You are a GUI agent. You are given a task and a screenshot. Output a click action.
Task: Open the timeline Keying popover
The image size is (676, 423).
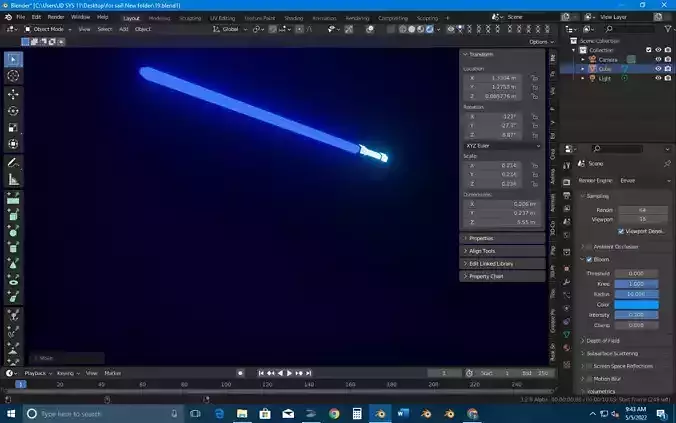point(68,373)
